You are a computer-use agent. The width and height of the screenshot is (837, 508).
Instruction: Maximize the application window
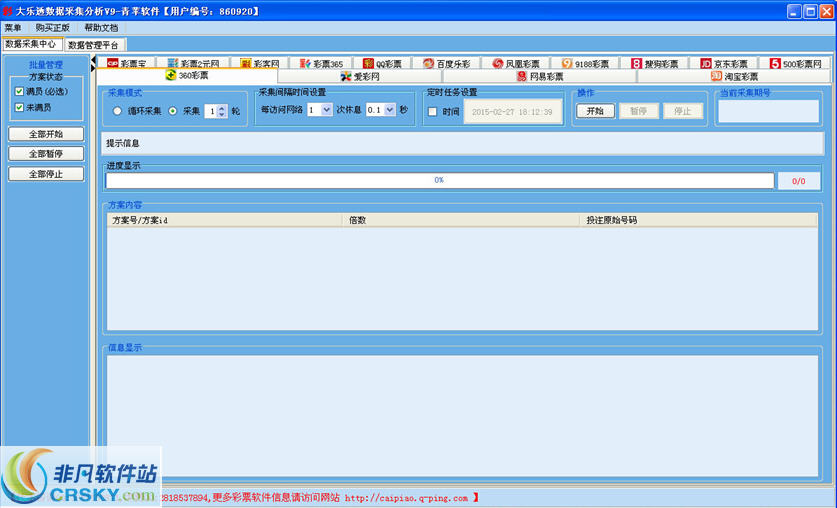[810, 11]
